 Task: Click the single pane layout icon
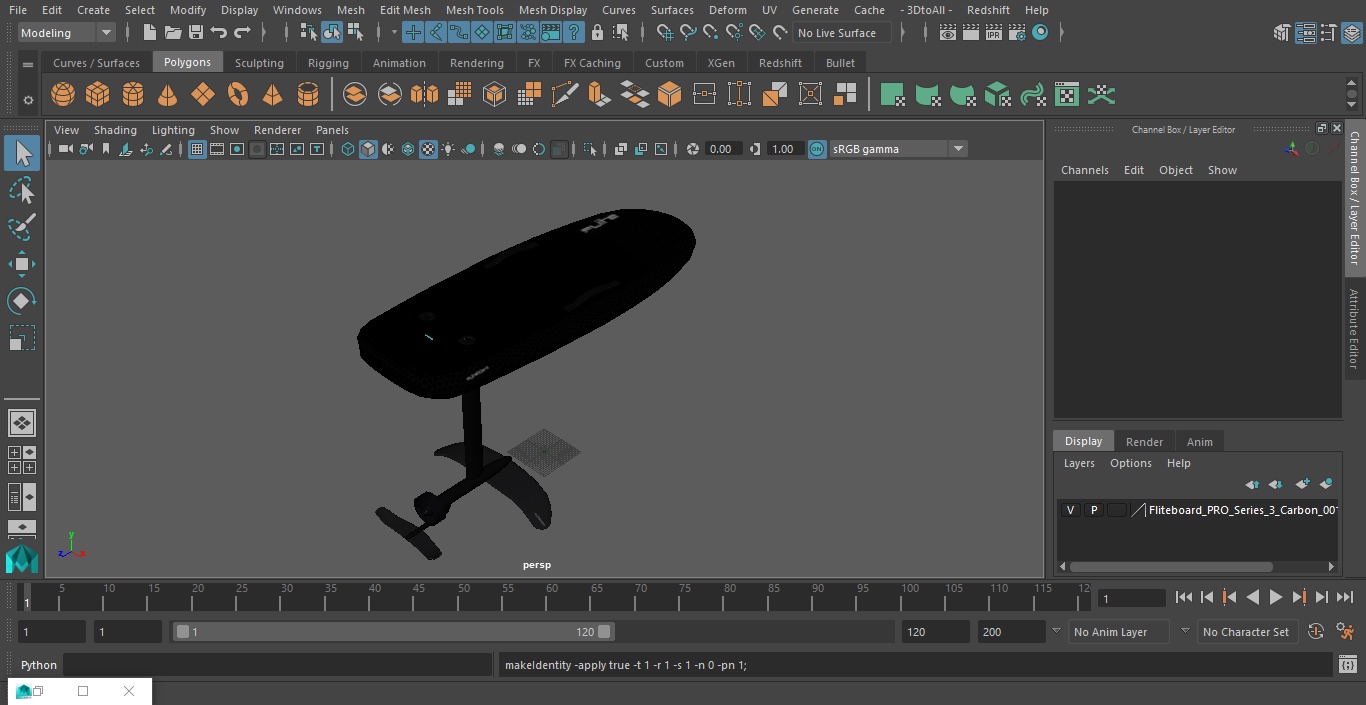[22, 423]
